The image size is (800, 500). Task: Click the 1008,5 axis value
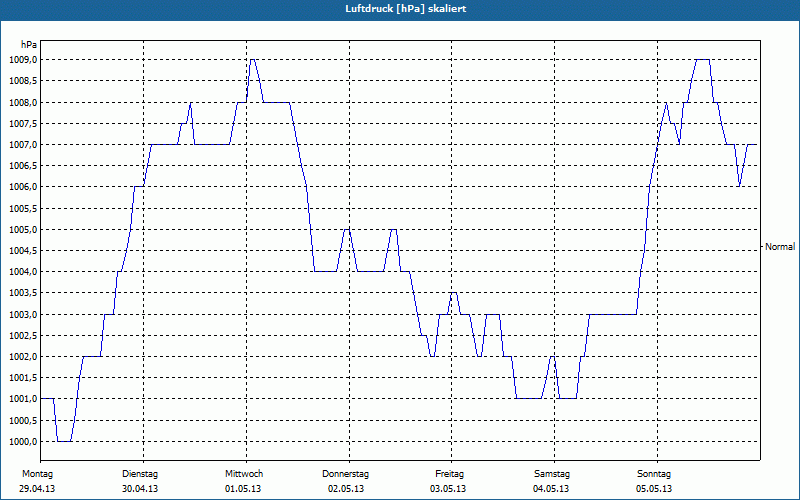[23, 81]
